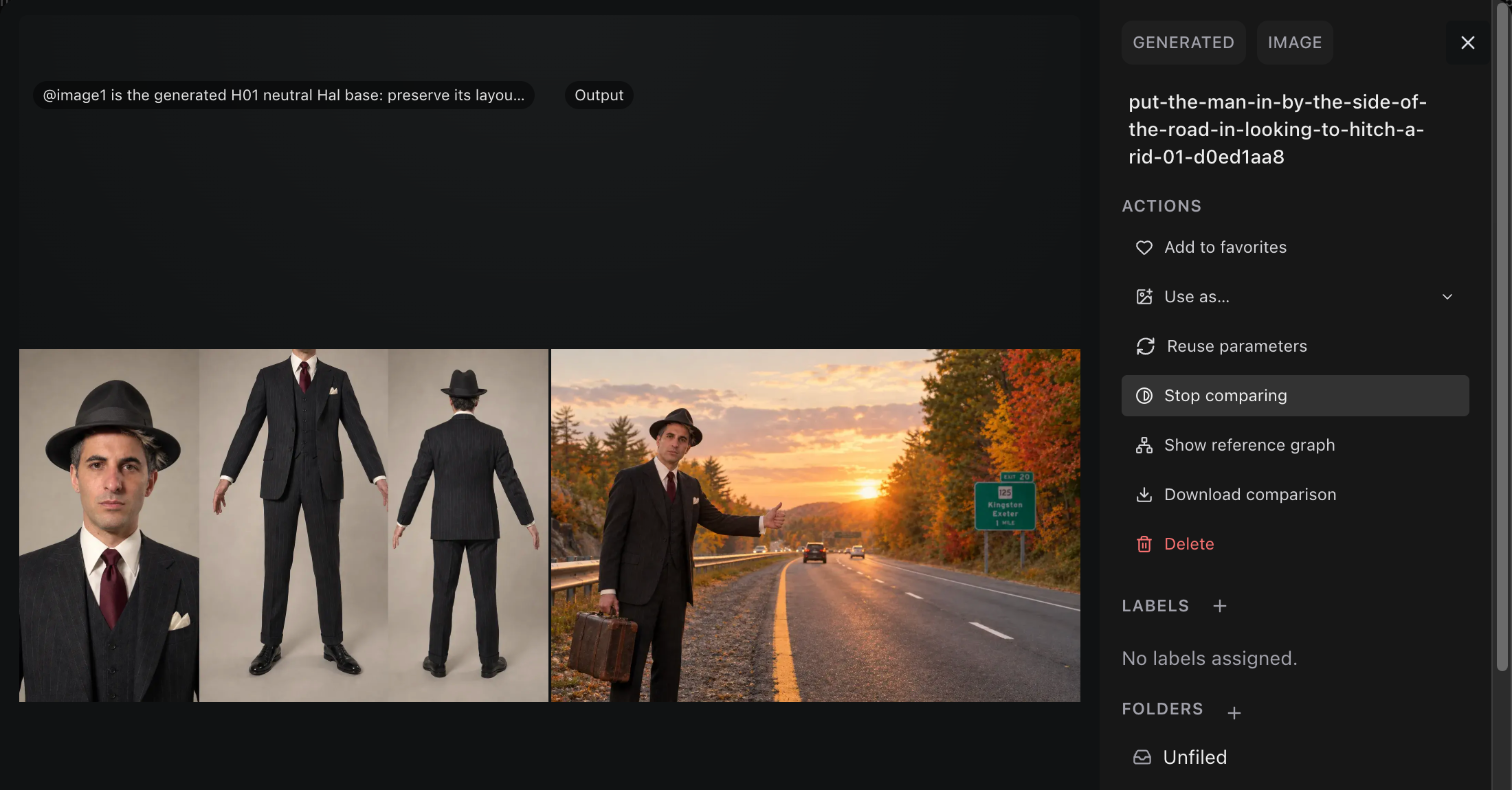Click the download arrow icon

pos(1144,495)
